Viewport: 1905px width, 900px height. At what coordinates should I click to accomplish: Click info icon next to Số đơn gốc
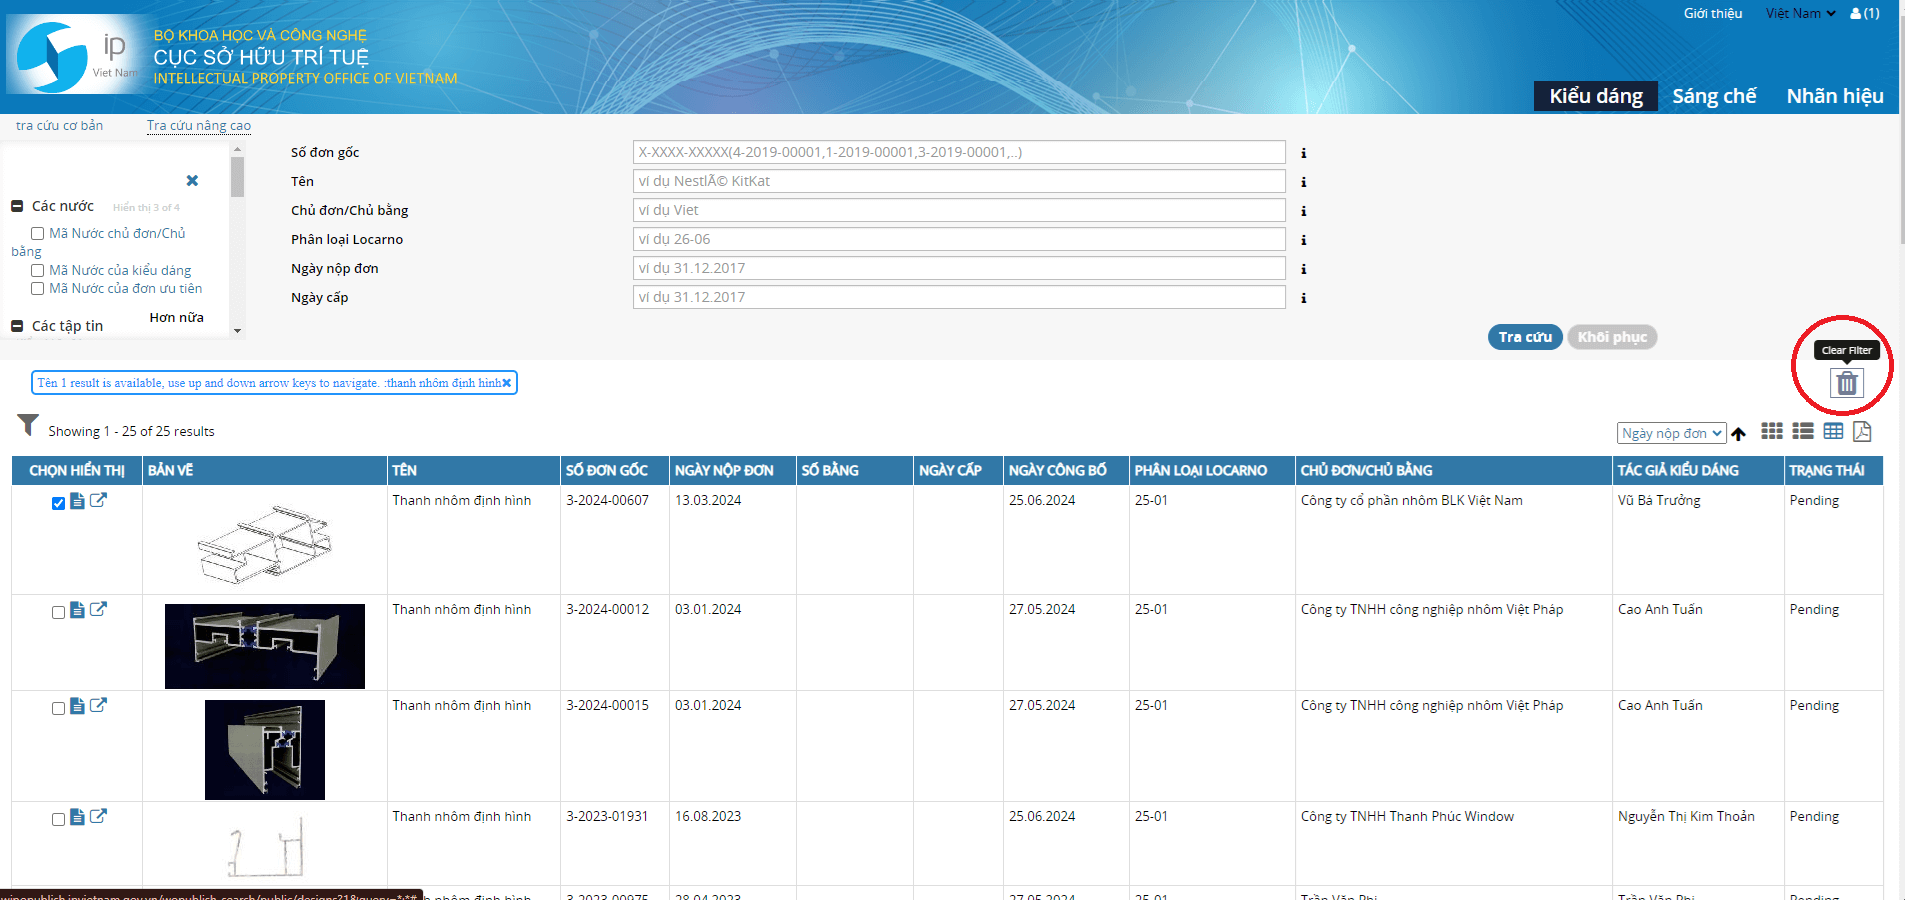click(1303, 153)
